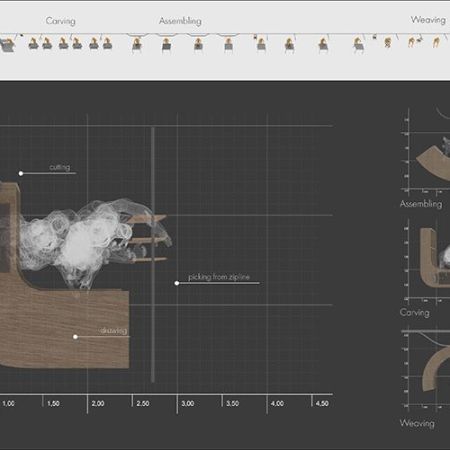Open the Carving thumbnail diagram on right

(425, 261)
